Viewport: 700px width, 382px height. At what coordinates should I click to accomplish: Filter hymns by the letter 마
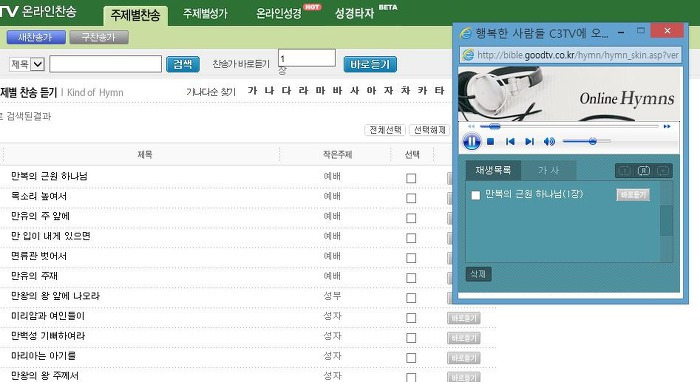[320, 91]
